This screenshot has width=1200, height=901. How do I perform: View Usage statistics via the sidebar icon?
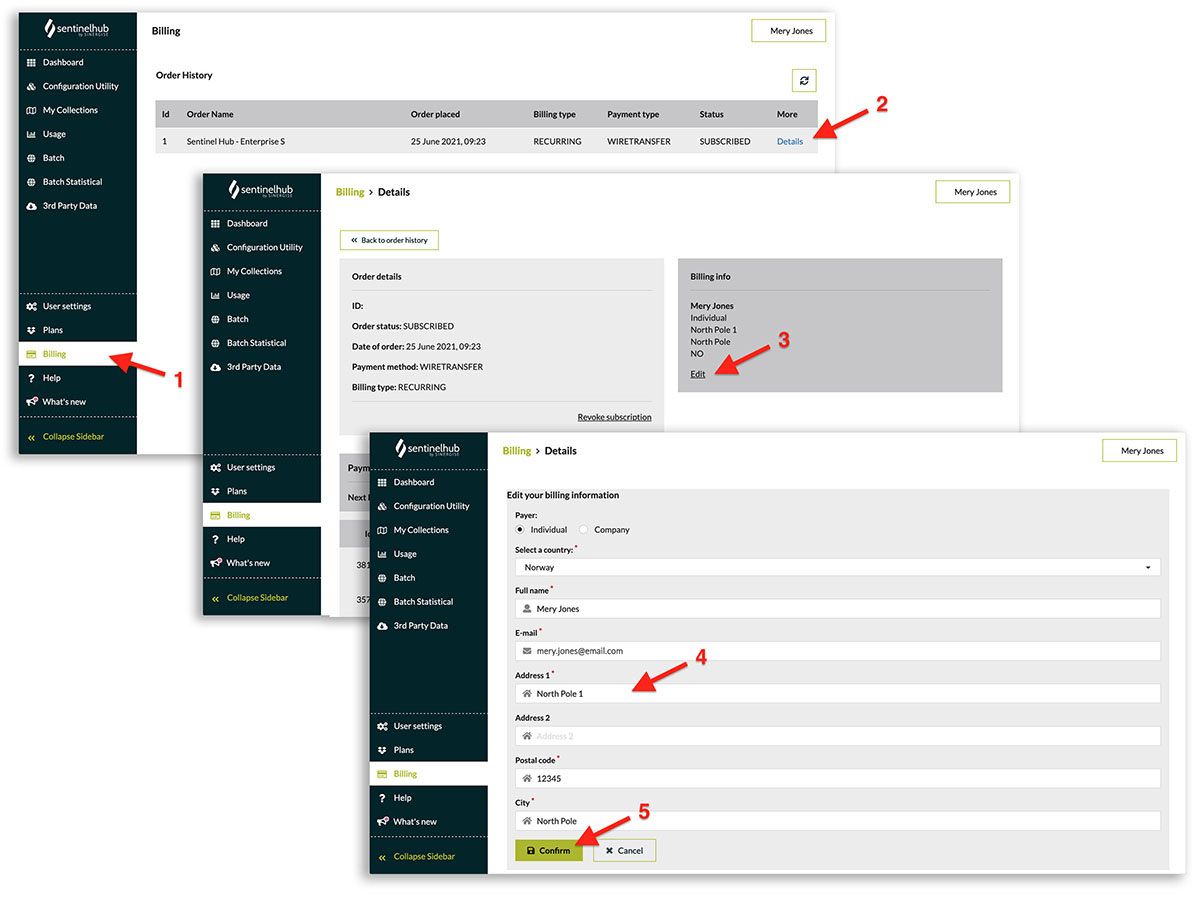[31, 134]
